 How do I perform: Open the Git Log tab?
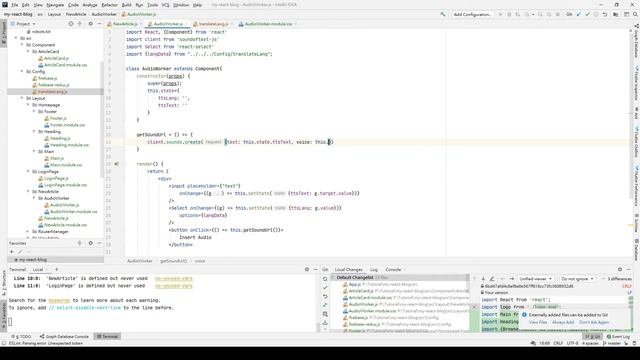click(x=374, y=269)
